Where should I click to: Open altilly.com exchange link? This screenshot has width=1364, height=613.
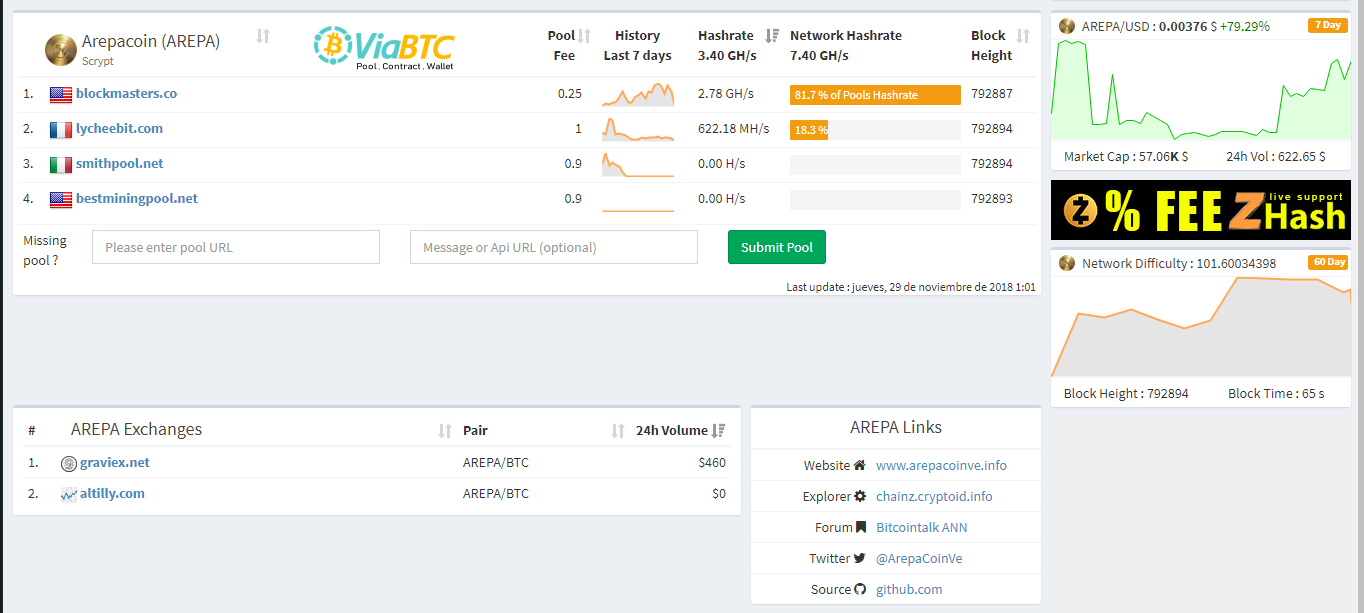112,493
